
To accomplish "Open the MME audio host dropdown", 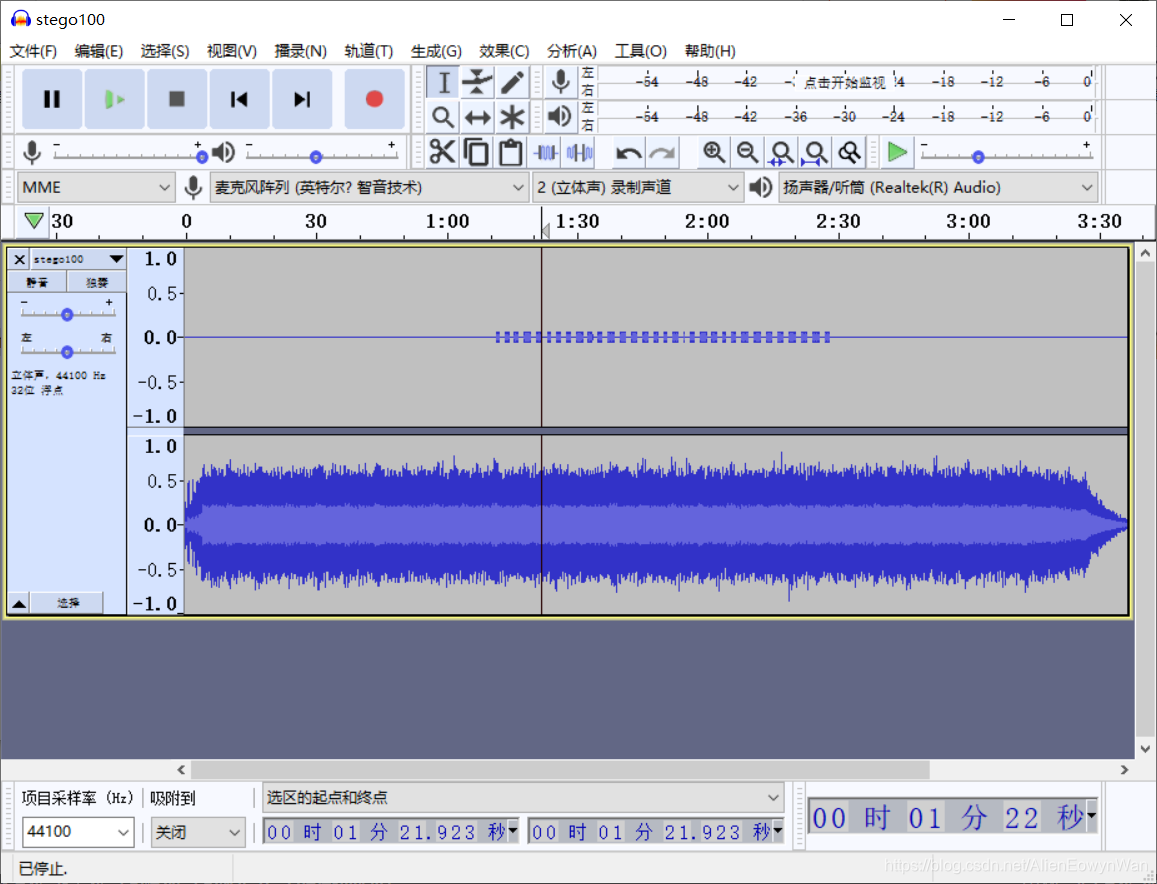I will (96, 187).
